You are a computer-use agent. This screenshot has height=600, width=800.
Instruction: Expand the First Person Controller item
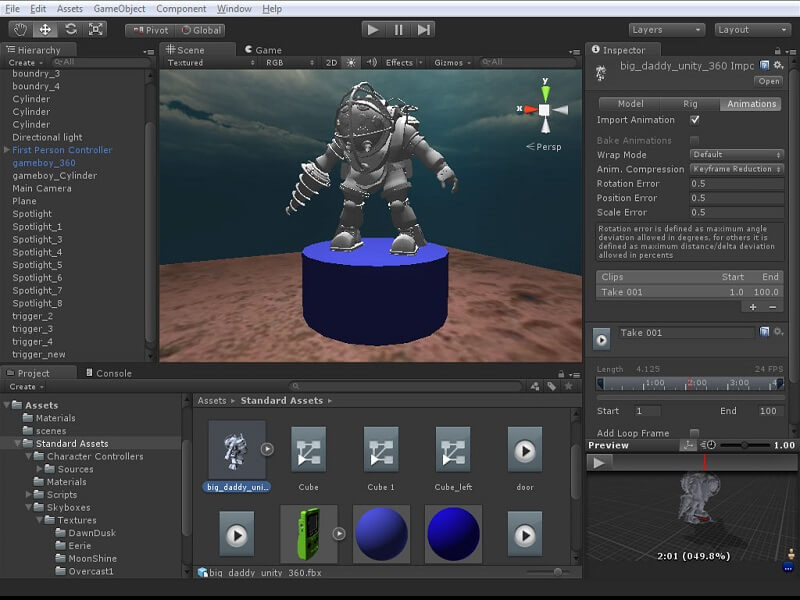[x=6, y=150]
